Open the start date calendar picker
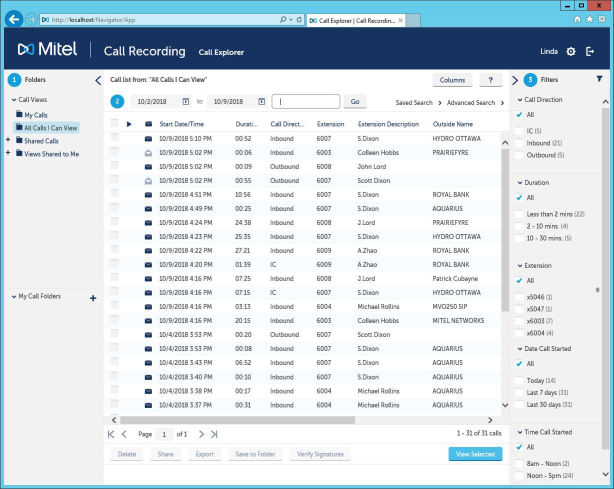Image resolution: width=614 pixels, height=489 pixels. (186, 102)
